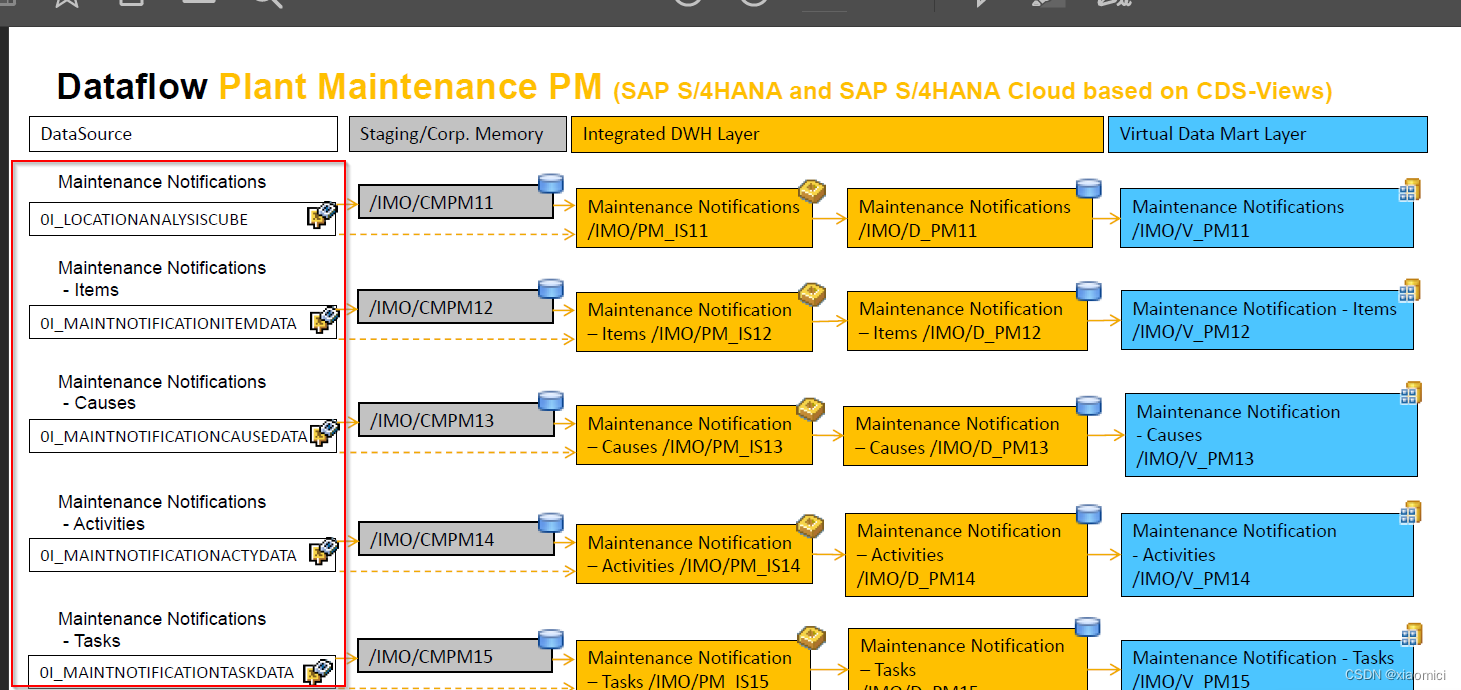Screen dimensions: 1461x690
Task: Select the 0I_MAINTNOTIFICATIONCAUSEDATA data source field
Action: tap(183, 436)
